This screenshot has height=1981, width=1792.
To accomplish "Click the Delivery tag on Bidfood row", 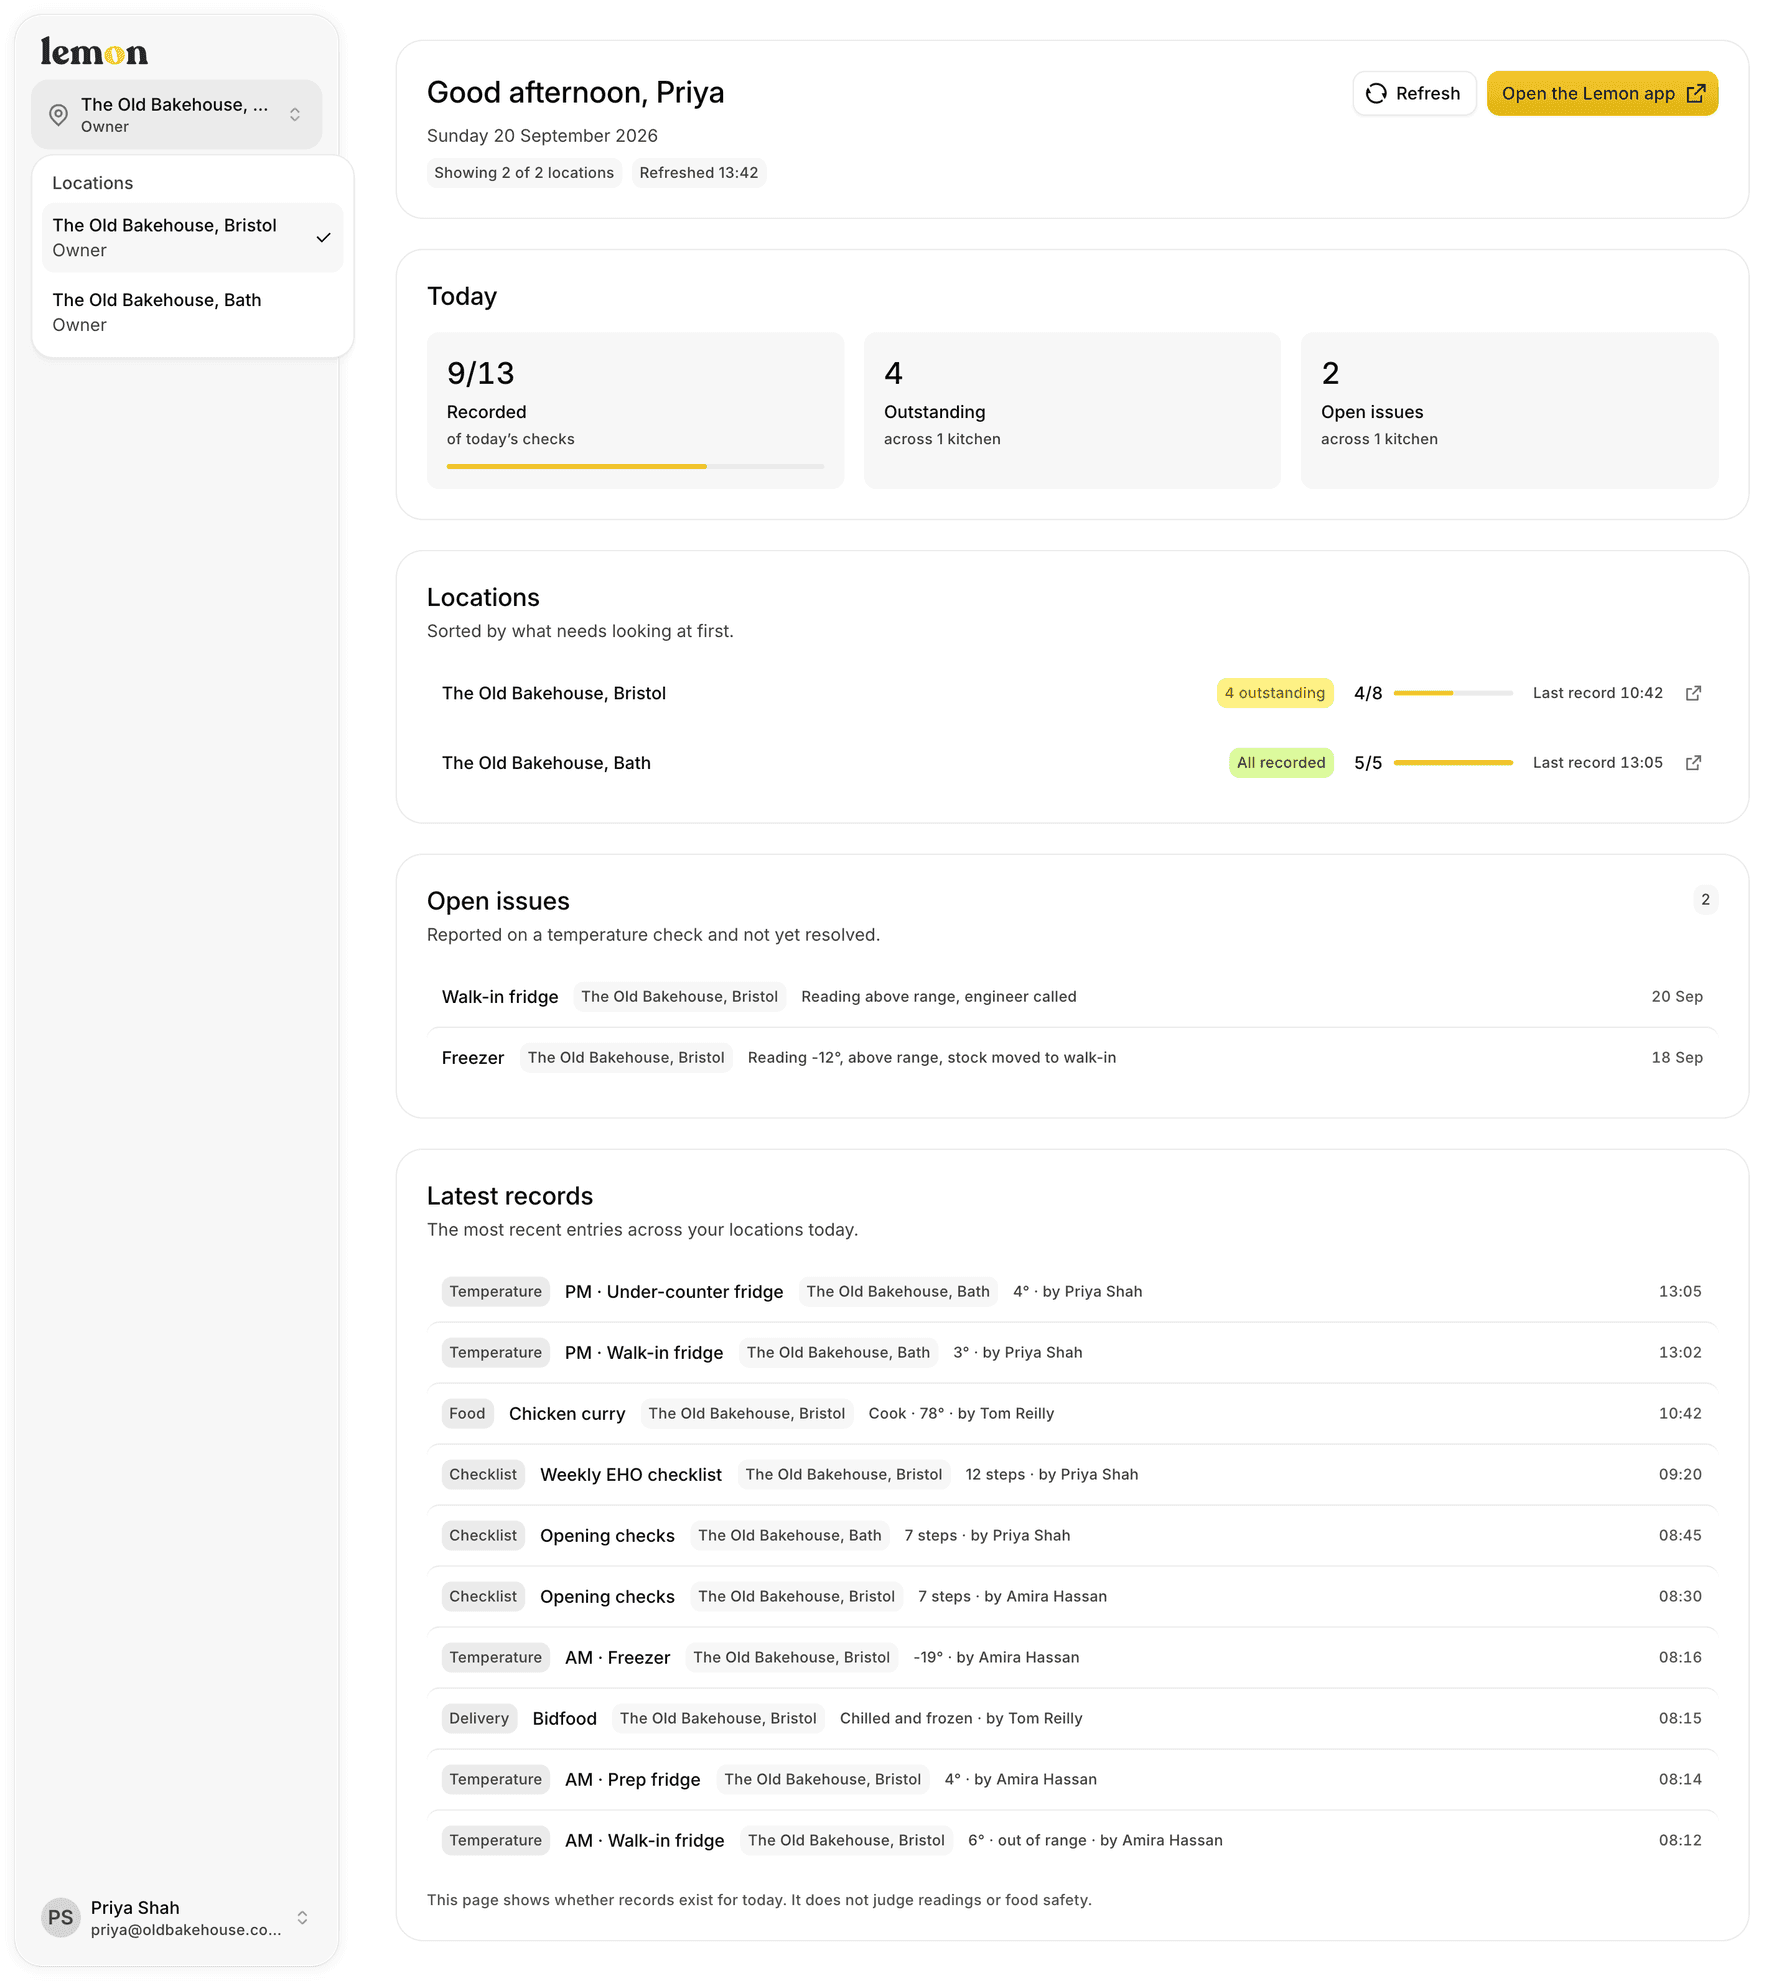I will pos(479,1719).
